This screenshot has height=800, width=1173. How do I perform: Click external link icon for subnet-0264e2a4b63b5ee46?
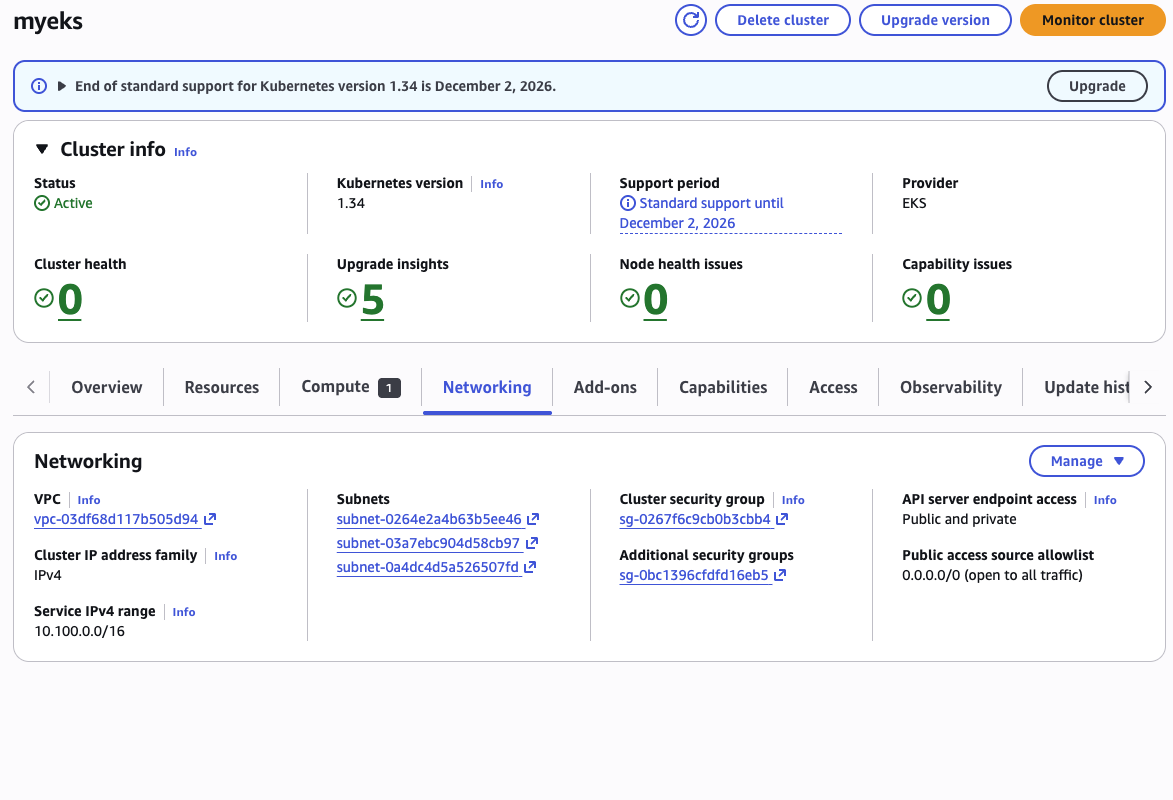533,520
